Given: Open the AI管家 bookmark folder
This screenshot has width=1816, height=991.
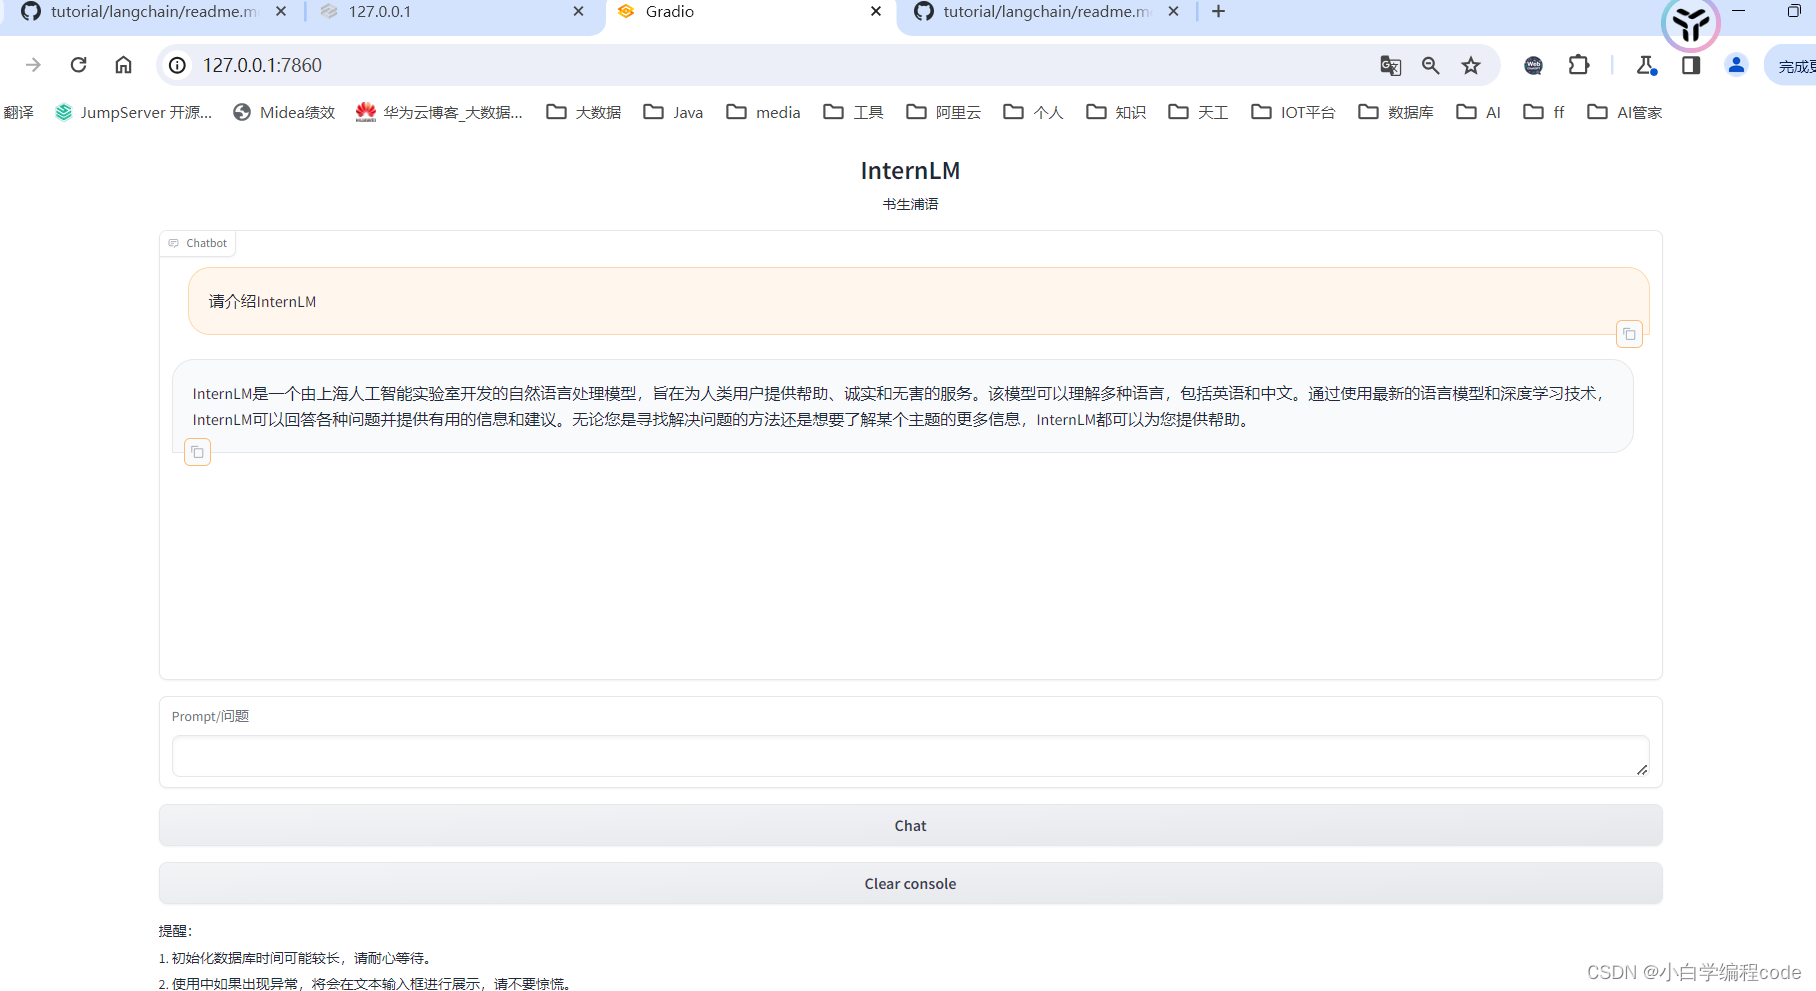Looking at the screenshot, I should (x=1625, y=112).
